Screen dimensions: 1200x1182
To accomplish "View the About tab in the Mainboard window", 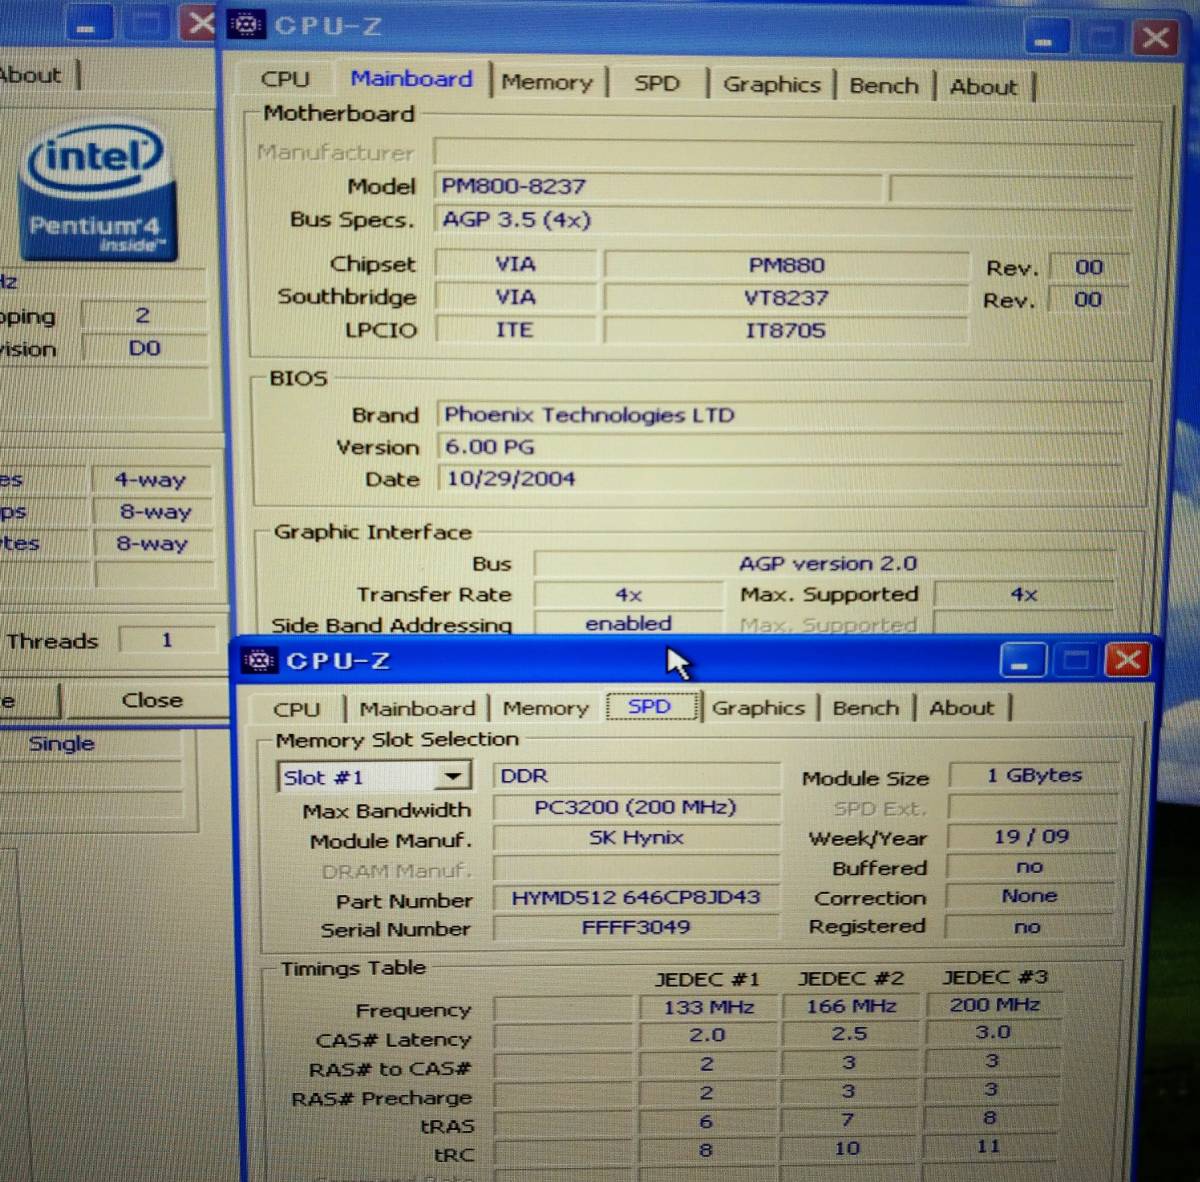I will [x=983, y=87].
